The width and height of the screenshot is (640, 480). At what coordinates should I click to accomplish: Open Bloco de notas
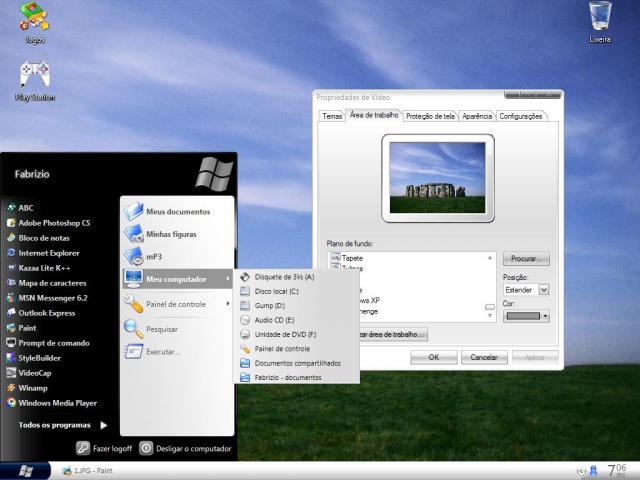[x=38, y=238]
